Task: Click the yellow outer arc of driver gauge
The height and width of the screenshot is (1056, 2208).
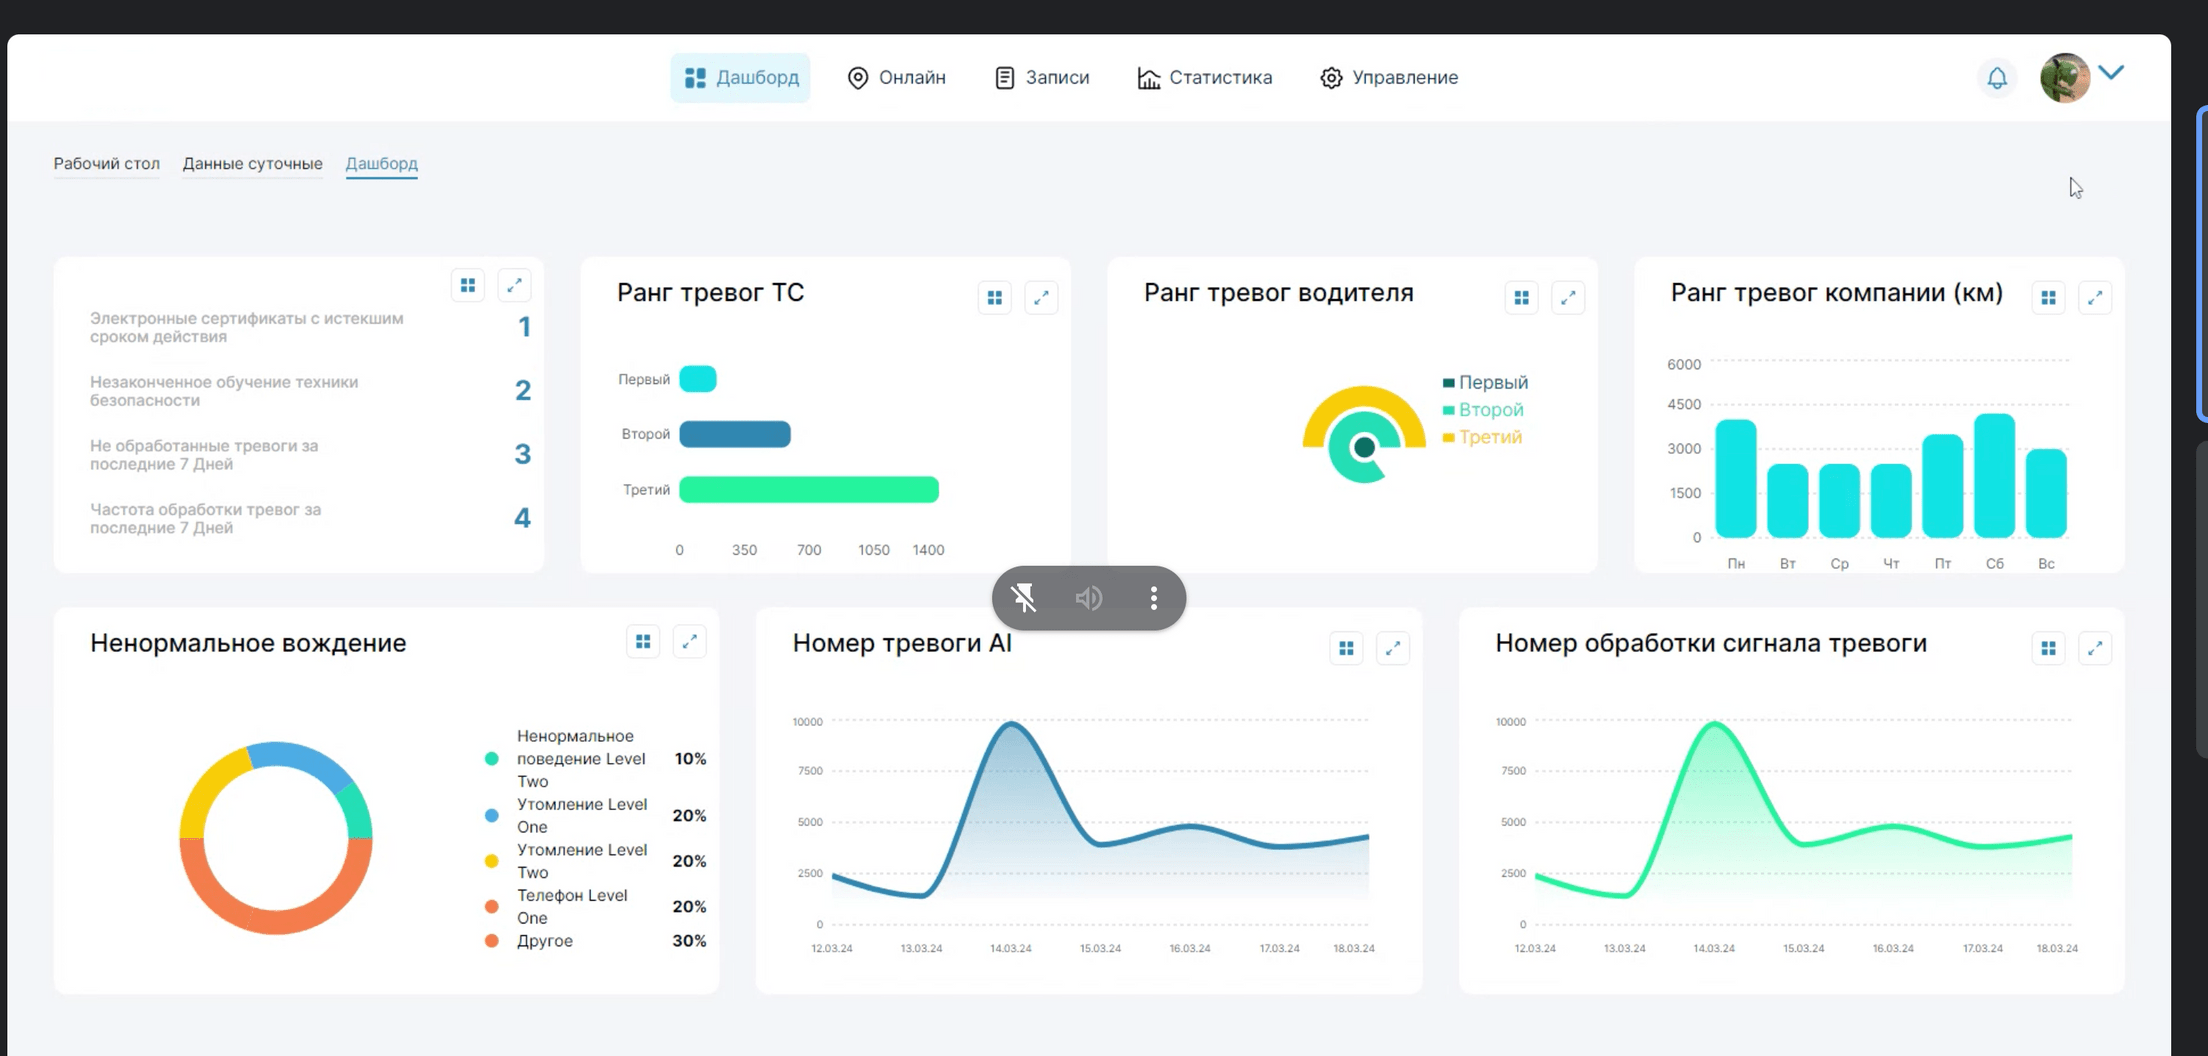Action: pos(1364,397)
